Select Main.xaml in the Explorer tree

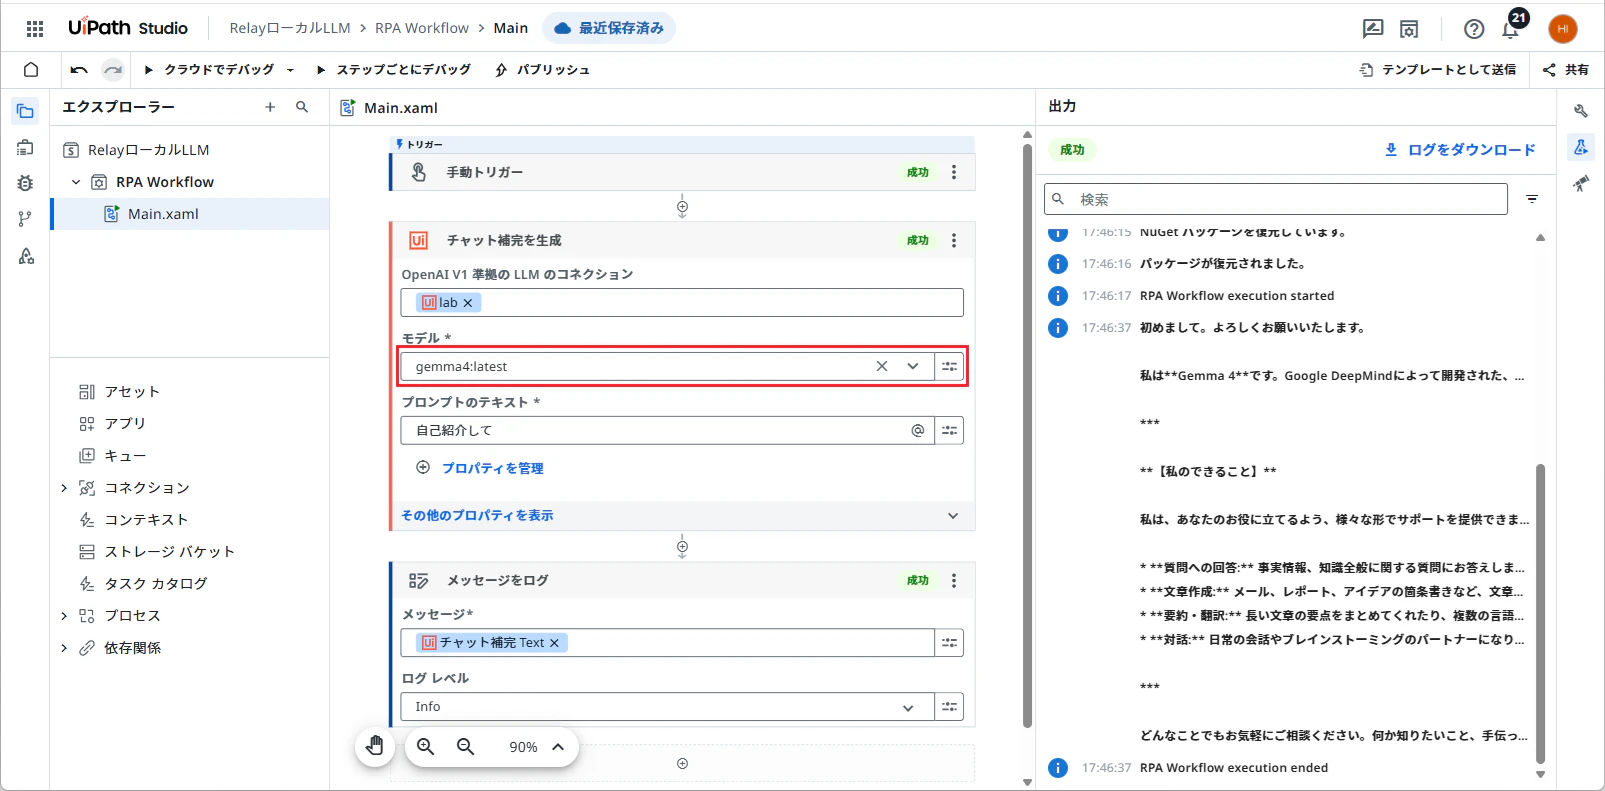coord(190,214)
